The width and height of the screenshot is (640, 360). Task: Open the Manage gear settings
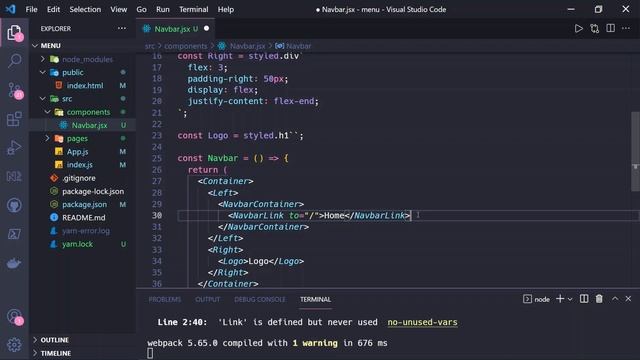[x=14, y=345]
